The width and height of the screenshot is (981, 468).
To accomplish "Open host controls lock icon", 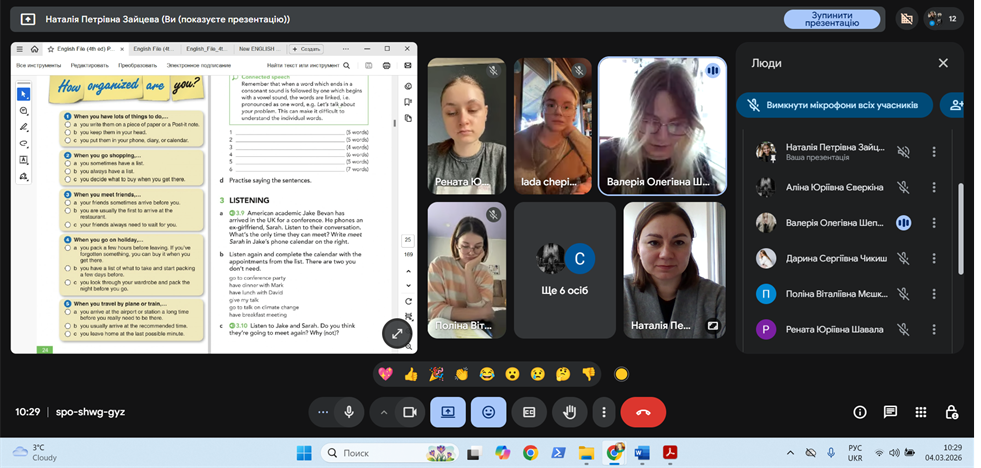I will coord(952,412).
